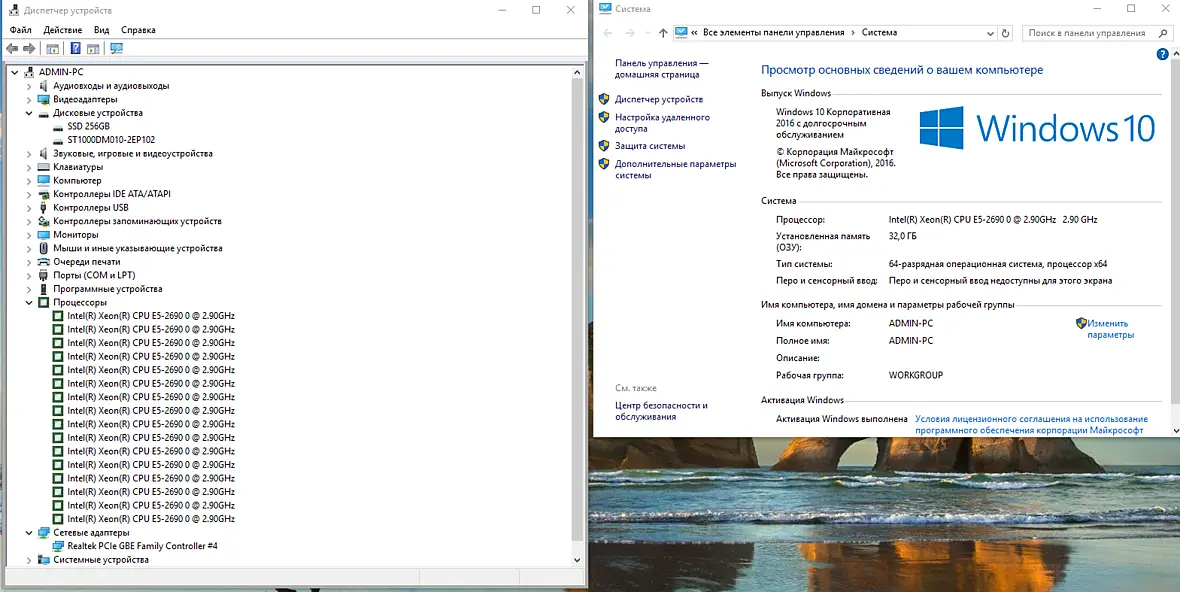Open the Вид menu
1180x592 pixels.
(x=102, y=30)
